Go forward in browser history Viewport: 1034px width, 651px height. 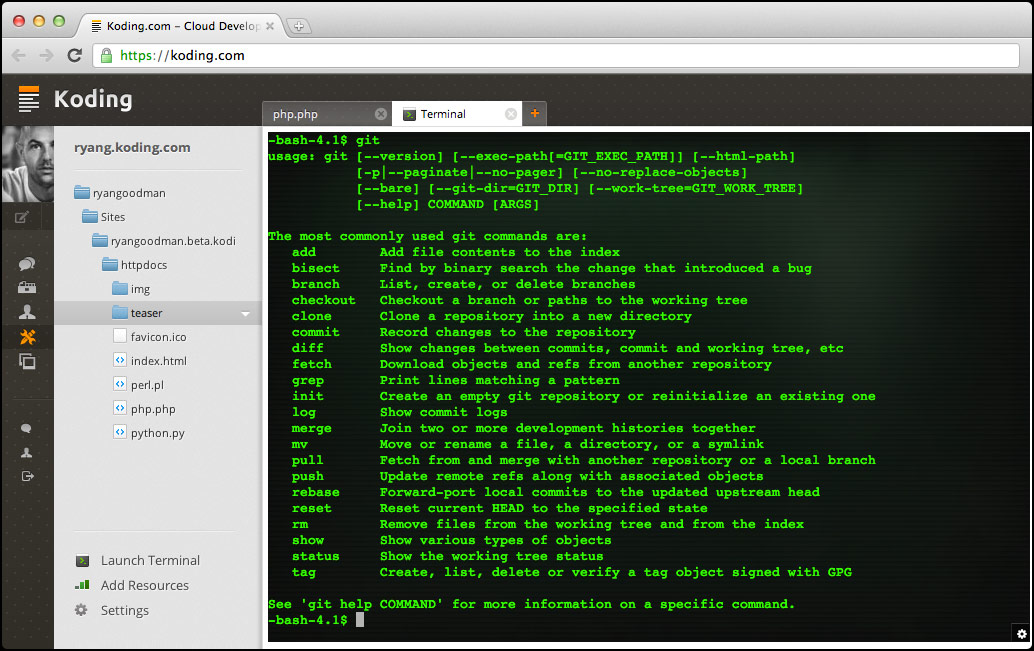46,55
